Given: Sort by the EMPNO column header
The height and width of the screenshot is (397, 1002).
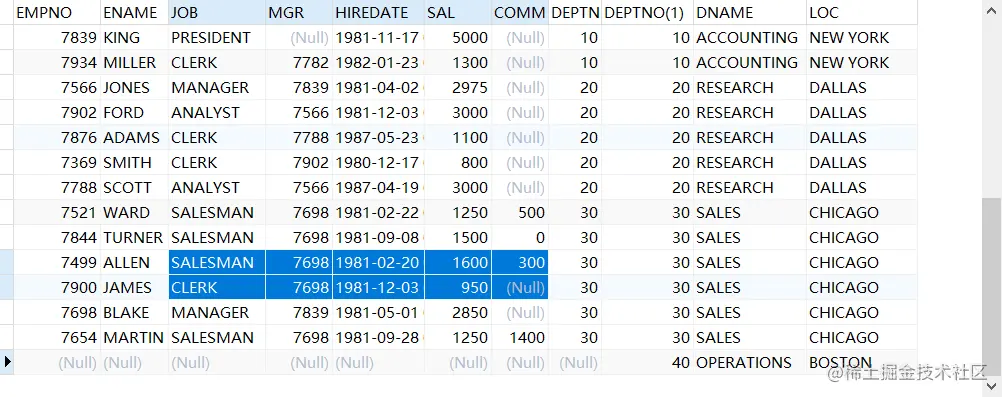Looking at the screenshot, I should pos(56,12).
